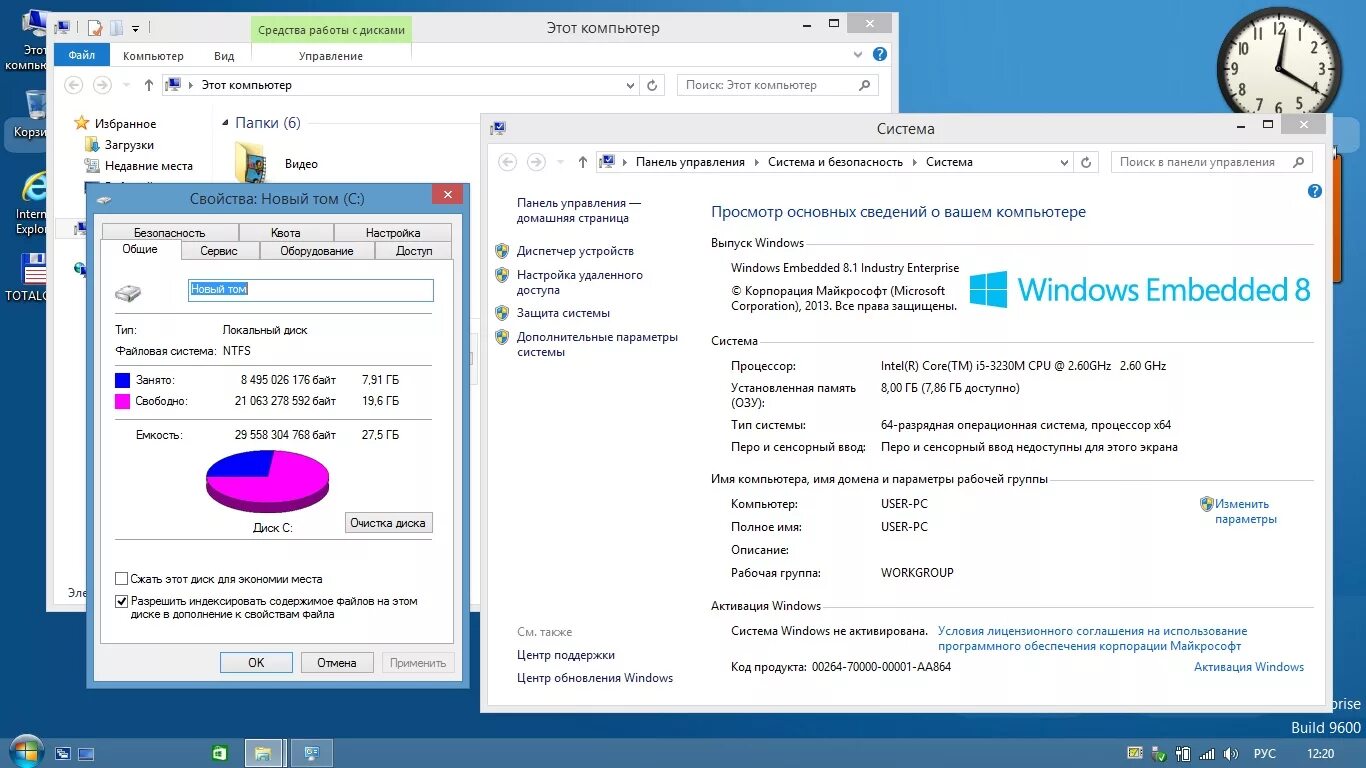Open the Вид ribbon tab

tap(224, 56)
